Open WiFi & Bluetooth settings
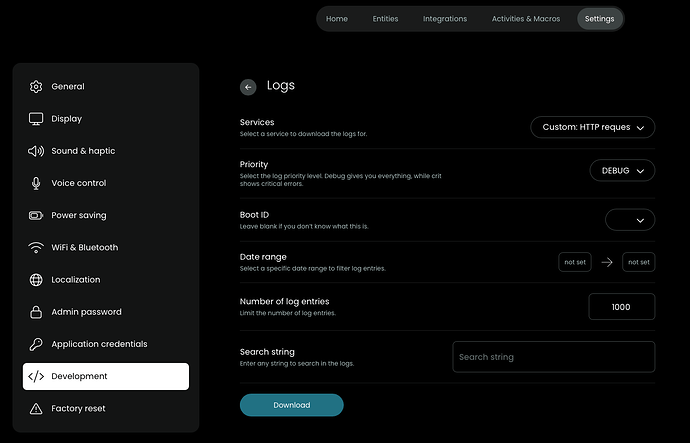Image resolution: width=690 pixels, height=443 pixels. coord(106,248)
